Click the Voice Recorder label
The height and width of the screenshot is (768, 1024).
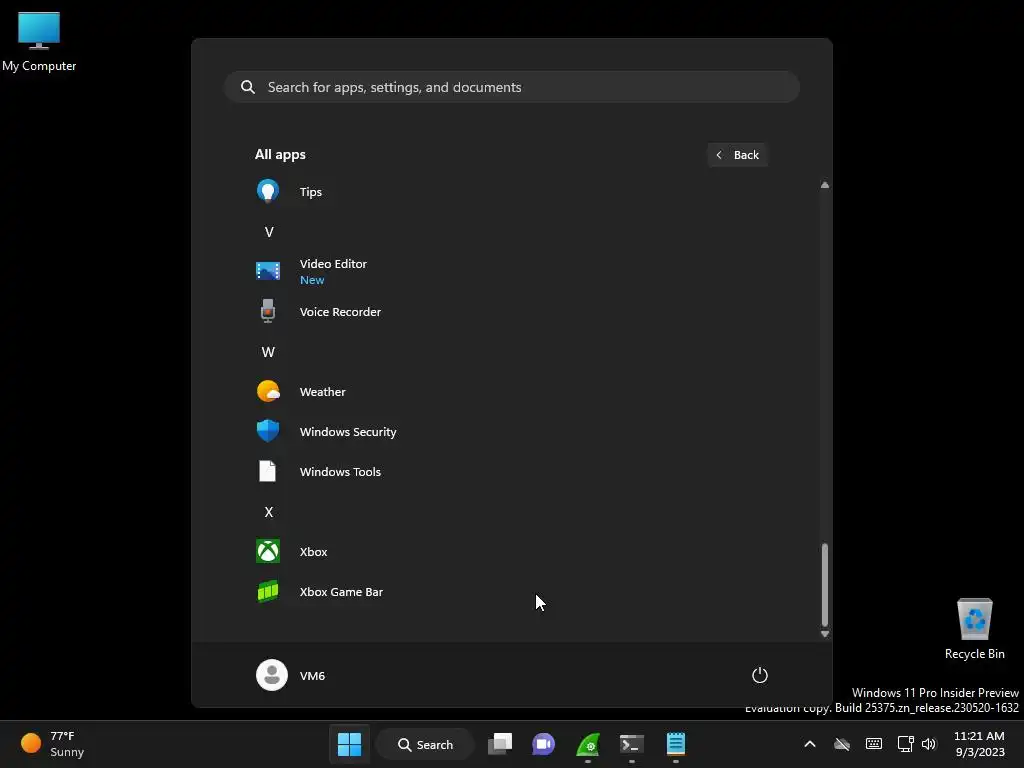click(x=340, y=312)
